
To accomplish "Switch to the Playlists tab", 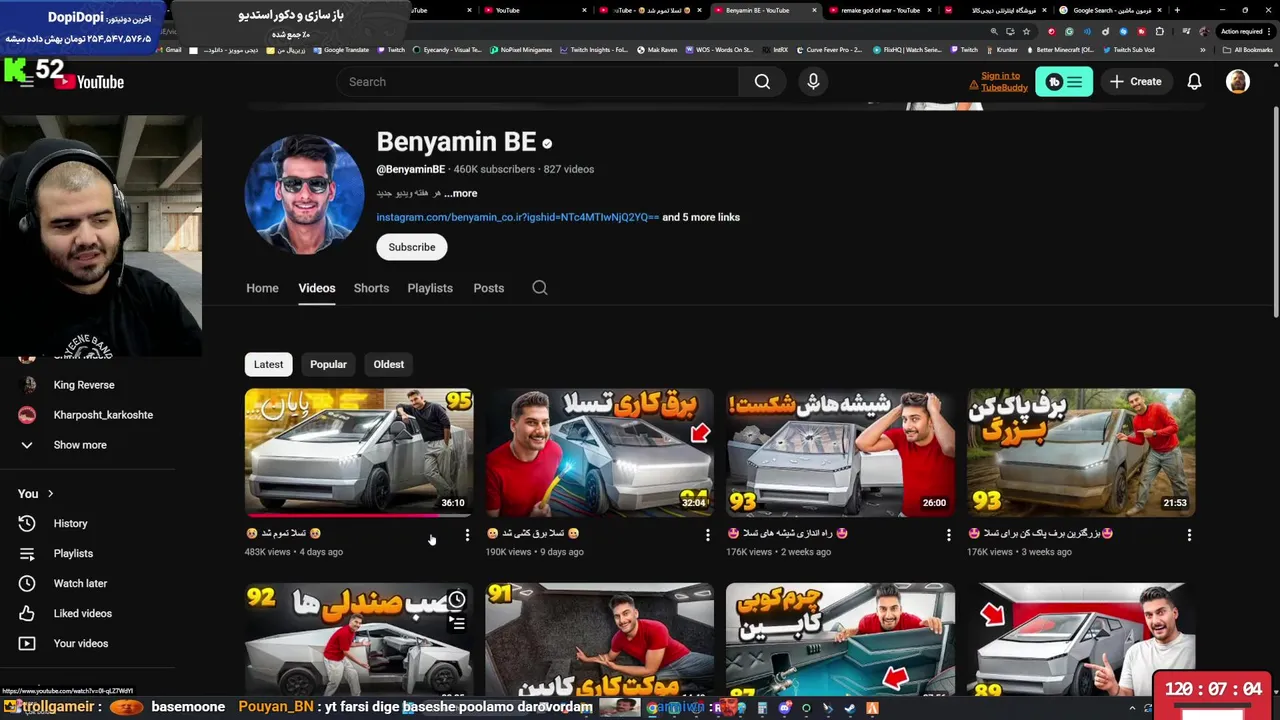I will (430, 288).
